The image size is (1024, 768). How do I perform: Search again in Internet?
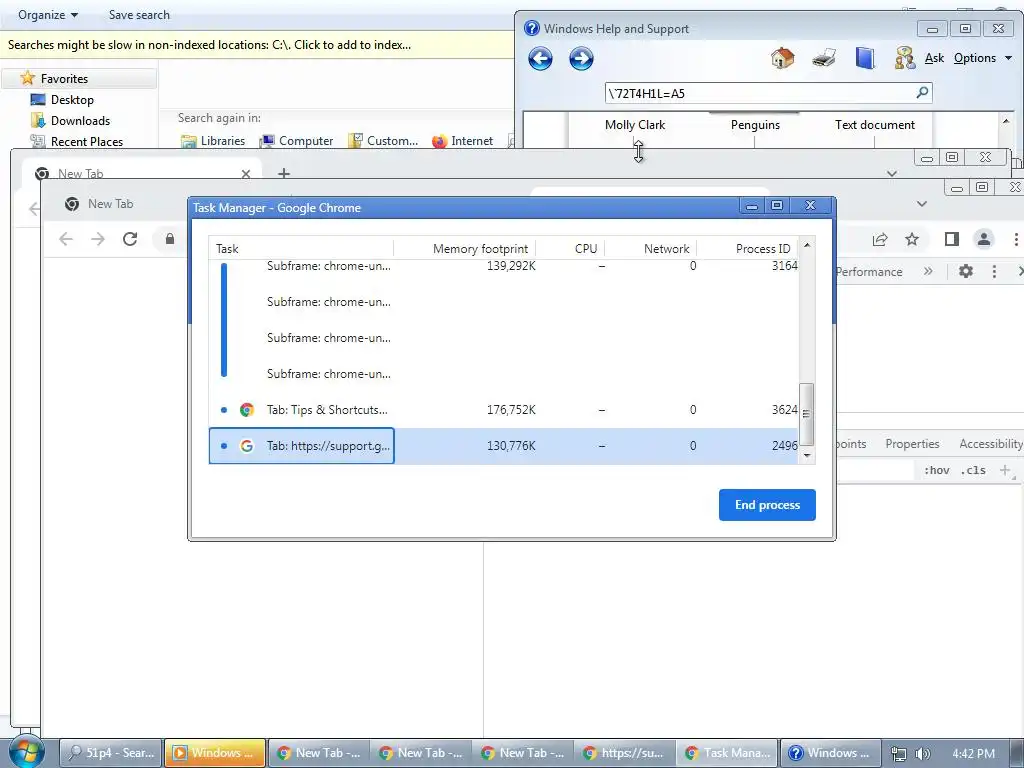[x=462, y=141]
